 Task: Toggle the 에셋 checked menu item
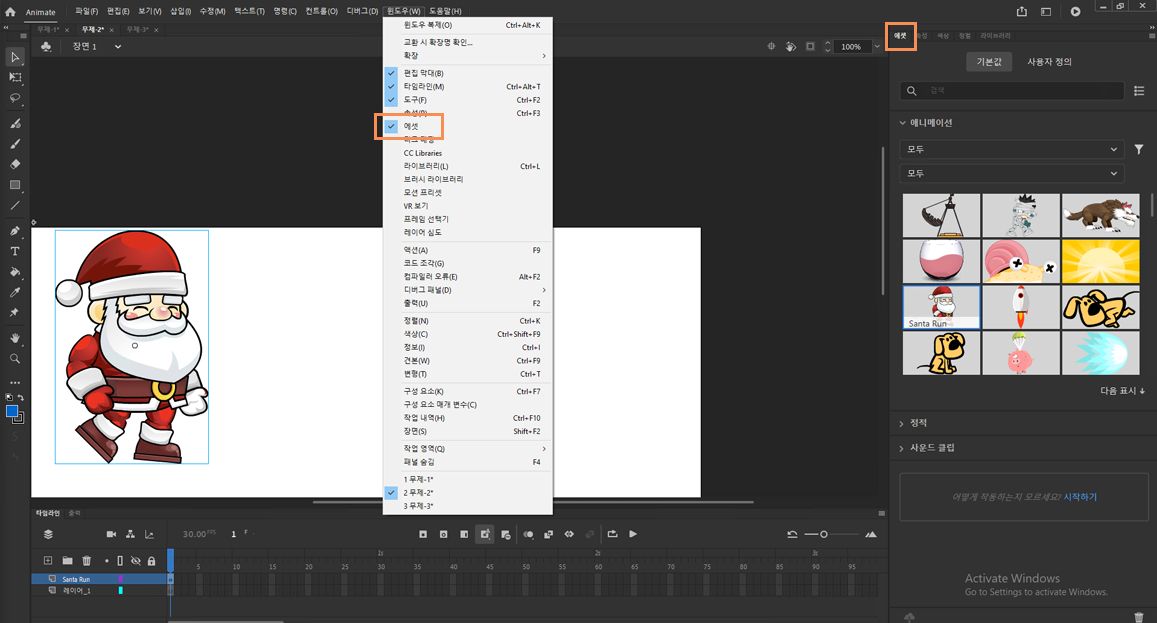pos(468,126)
